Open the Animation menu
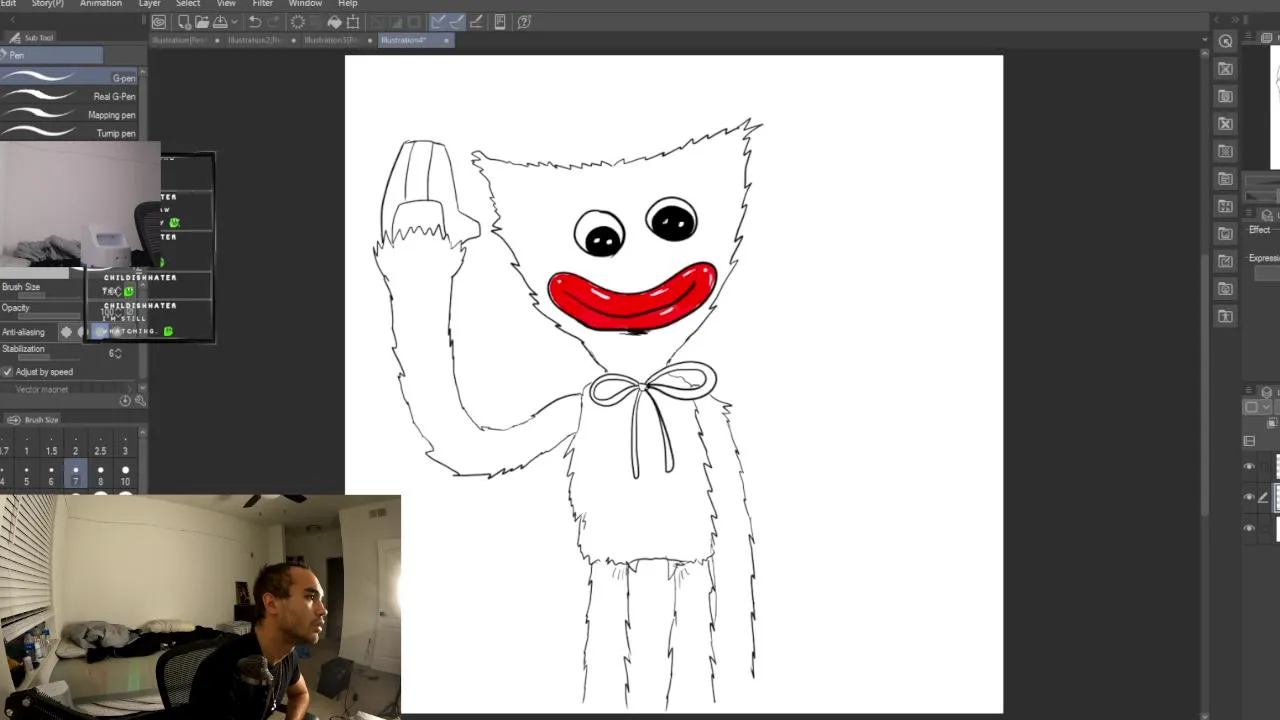 pyautogui.click(x=101, y=4)
